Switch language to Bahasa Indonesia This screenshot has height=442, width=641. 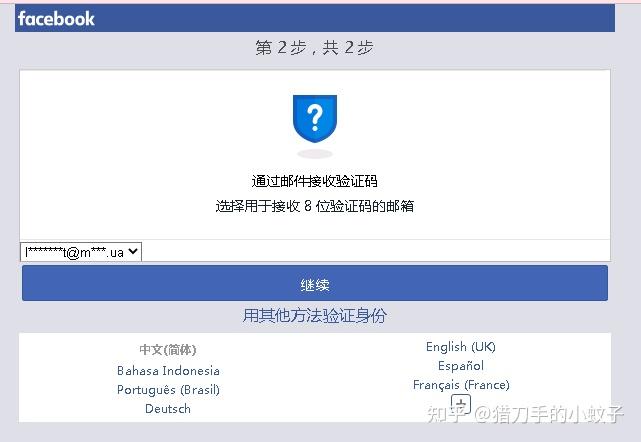coord(168,370)
